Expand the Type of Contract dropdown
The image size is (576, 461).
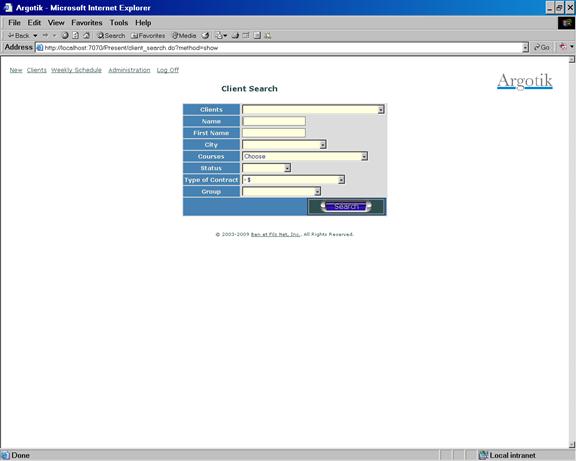tap(293, 180)
